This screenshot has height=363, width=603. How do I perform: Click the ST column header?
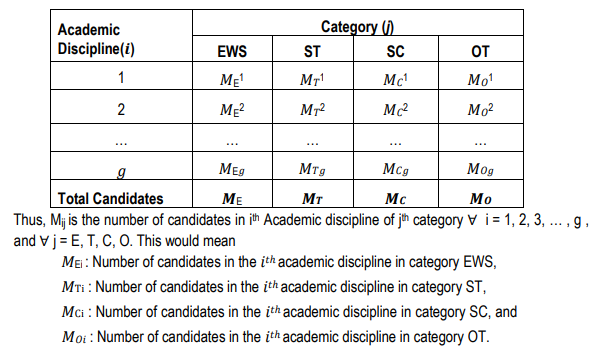click(313, 49)
